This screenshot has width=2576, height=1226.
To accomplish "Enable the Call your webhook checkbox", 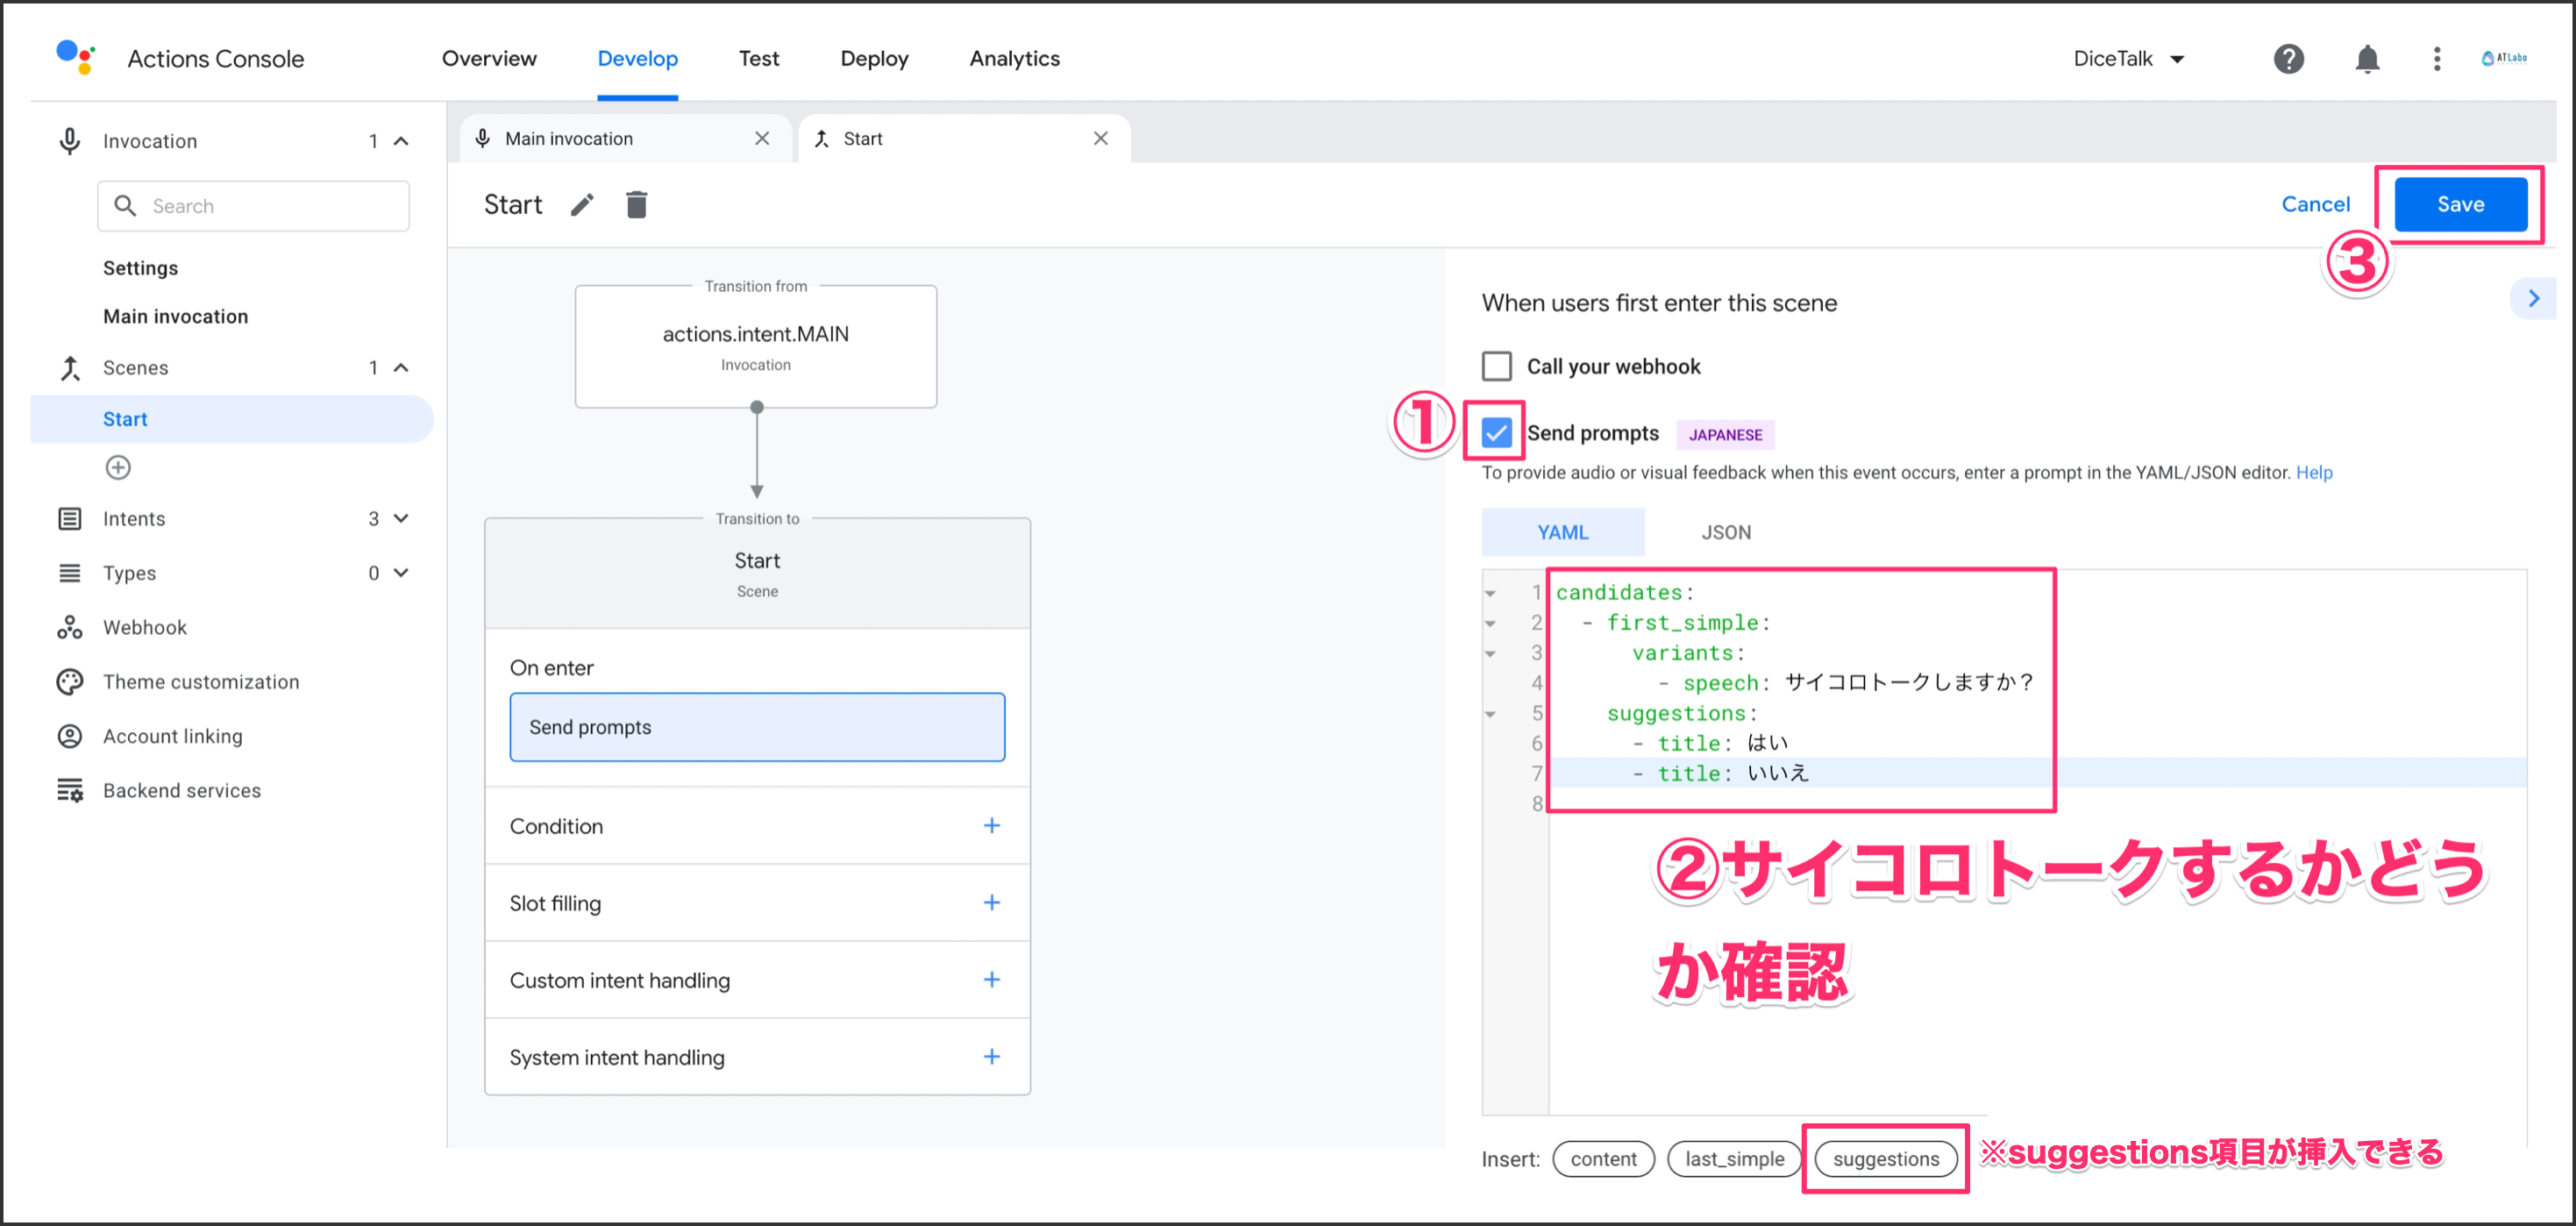I will (1496, 366).
